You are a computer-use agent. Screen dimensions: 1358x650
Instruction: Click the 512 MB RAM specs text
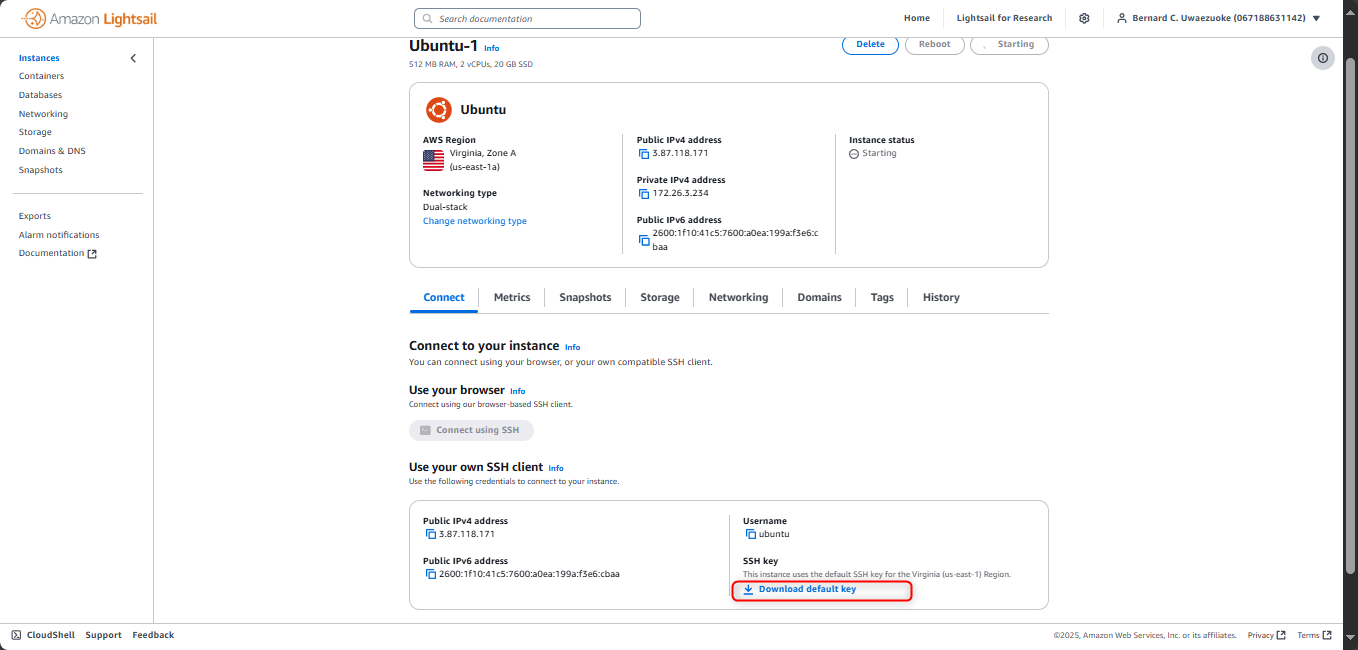tap(471, 64)
